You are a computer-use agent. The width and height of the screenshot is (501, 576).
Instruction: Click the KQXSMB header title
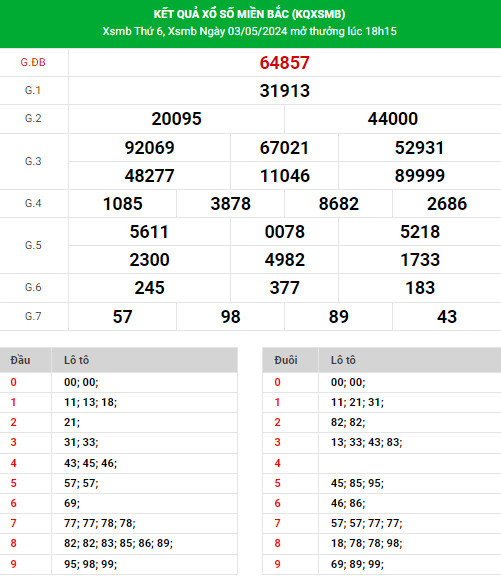coord(249,14)
